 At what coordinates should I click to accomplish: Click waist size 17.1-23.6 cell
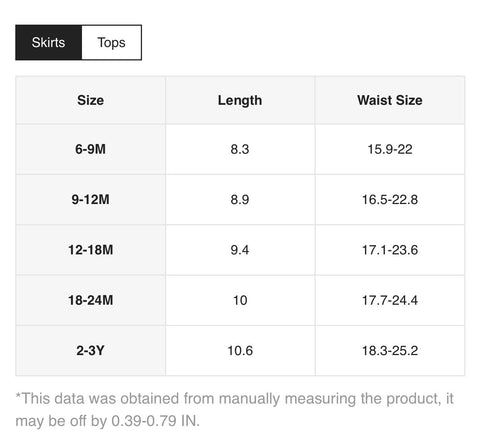390,250
